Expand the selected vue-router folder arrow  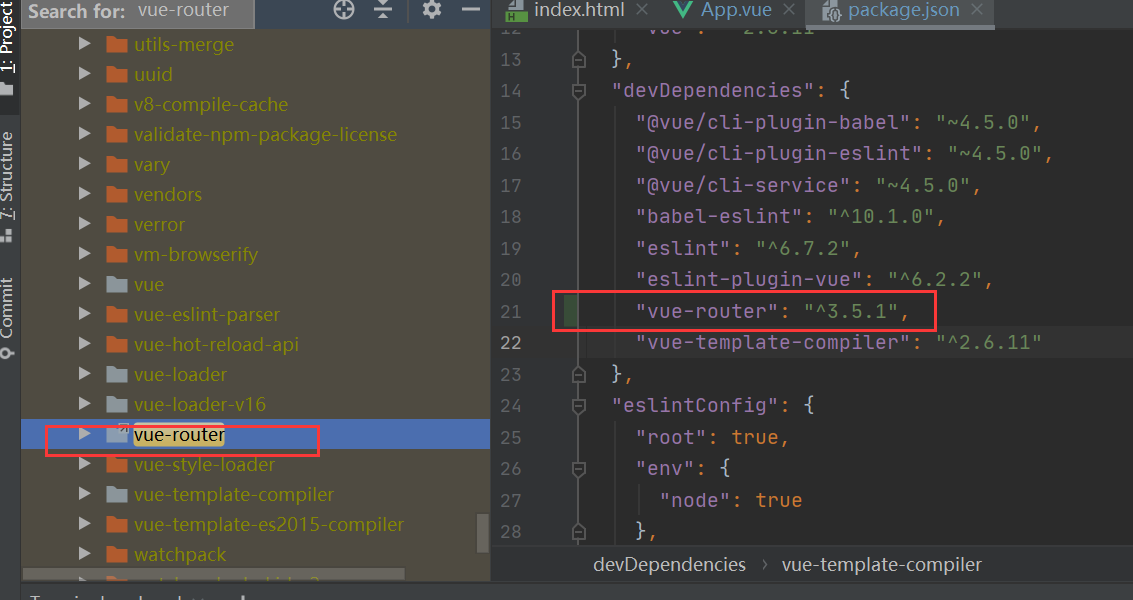click(85, 434)
